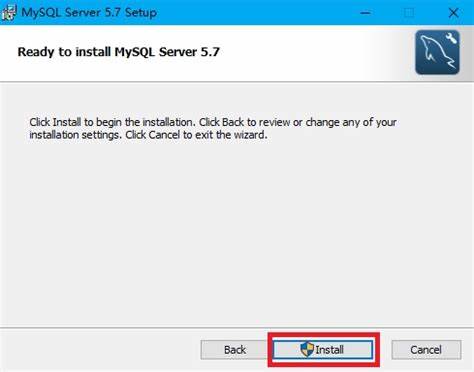Viewport: 474px width, 372px height.
Task: Click the 'Ready to install MySQL Server 5.7' heading
Action: (x=118, y=52)
